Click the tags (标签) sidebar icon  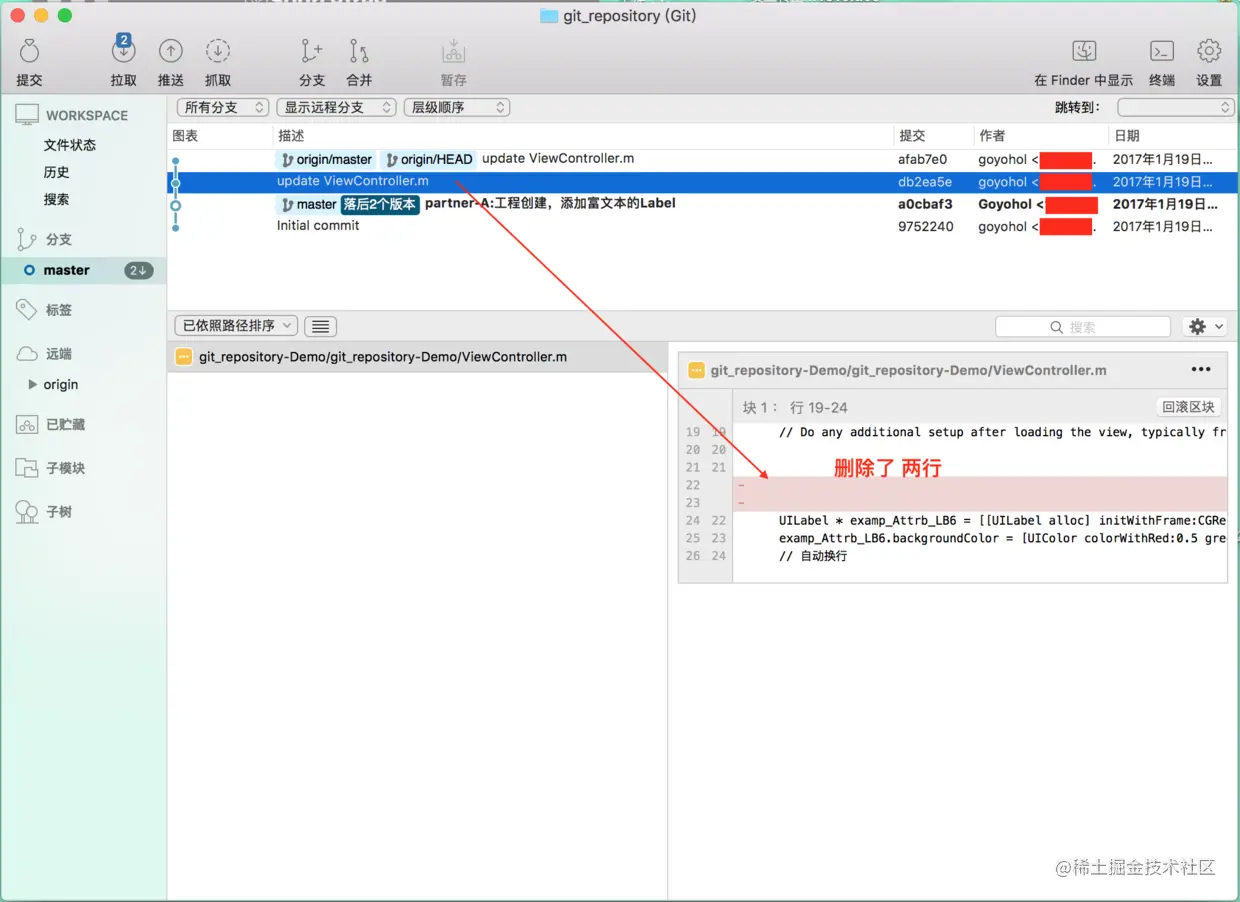27,310
